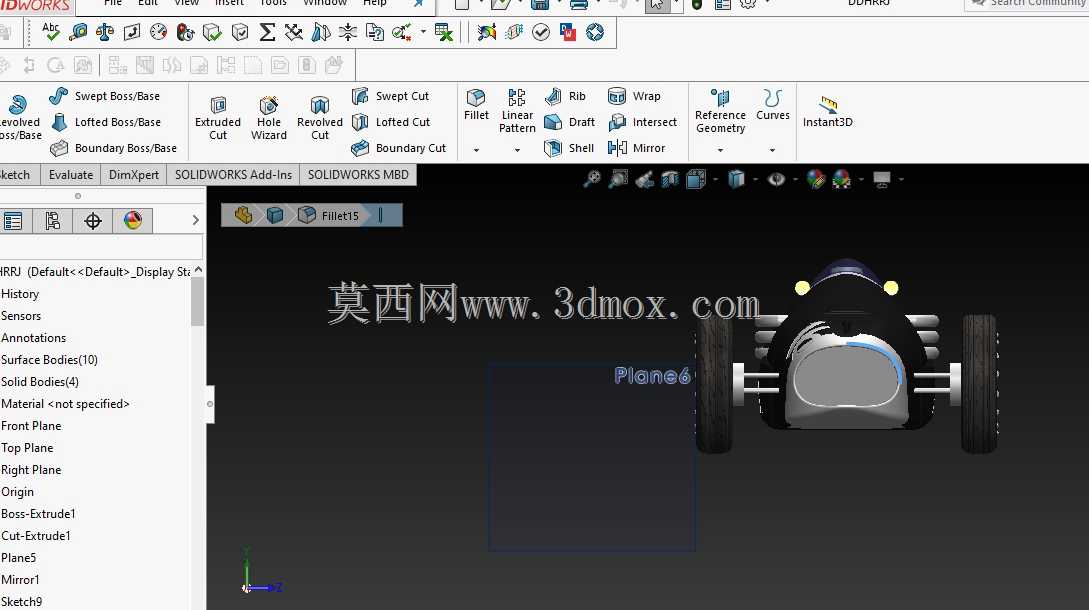The height and width of the screenshot is (610, 1089).
Task: Open View Settings monitor dropdown arrow
Action: (901, 179)
